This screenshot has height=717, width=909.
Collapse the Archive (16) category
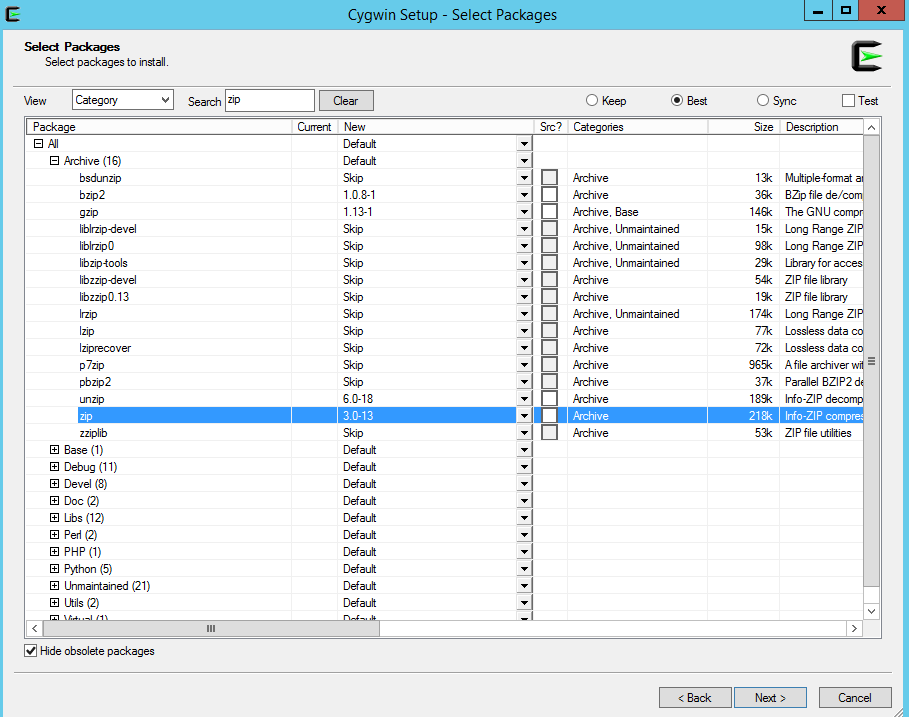(53, 160)
